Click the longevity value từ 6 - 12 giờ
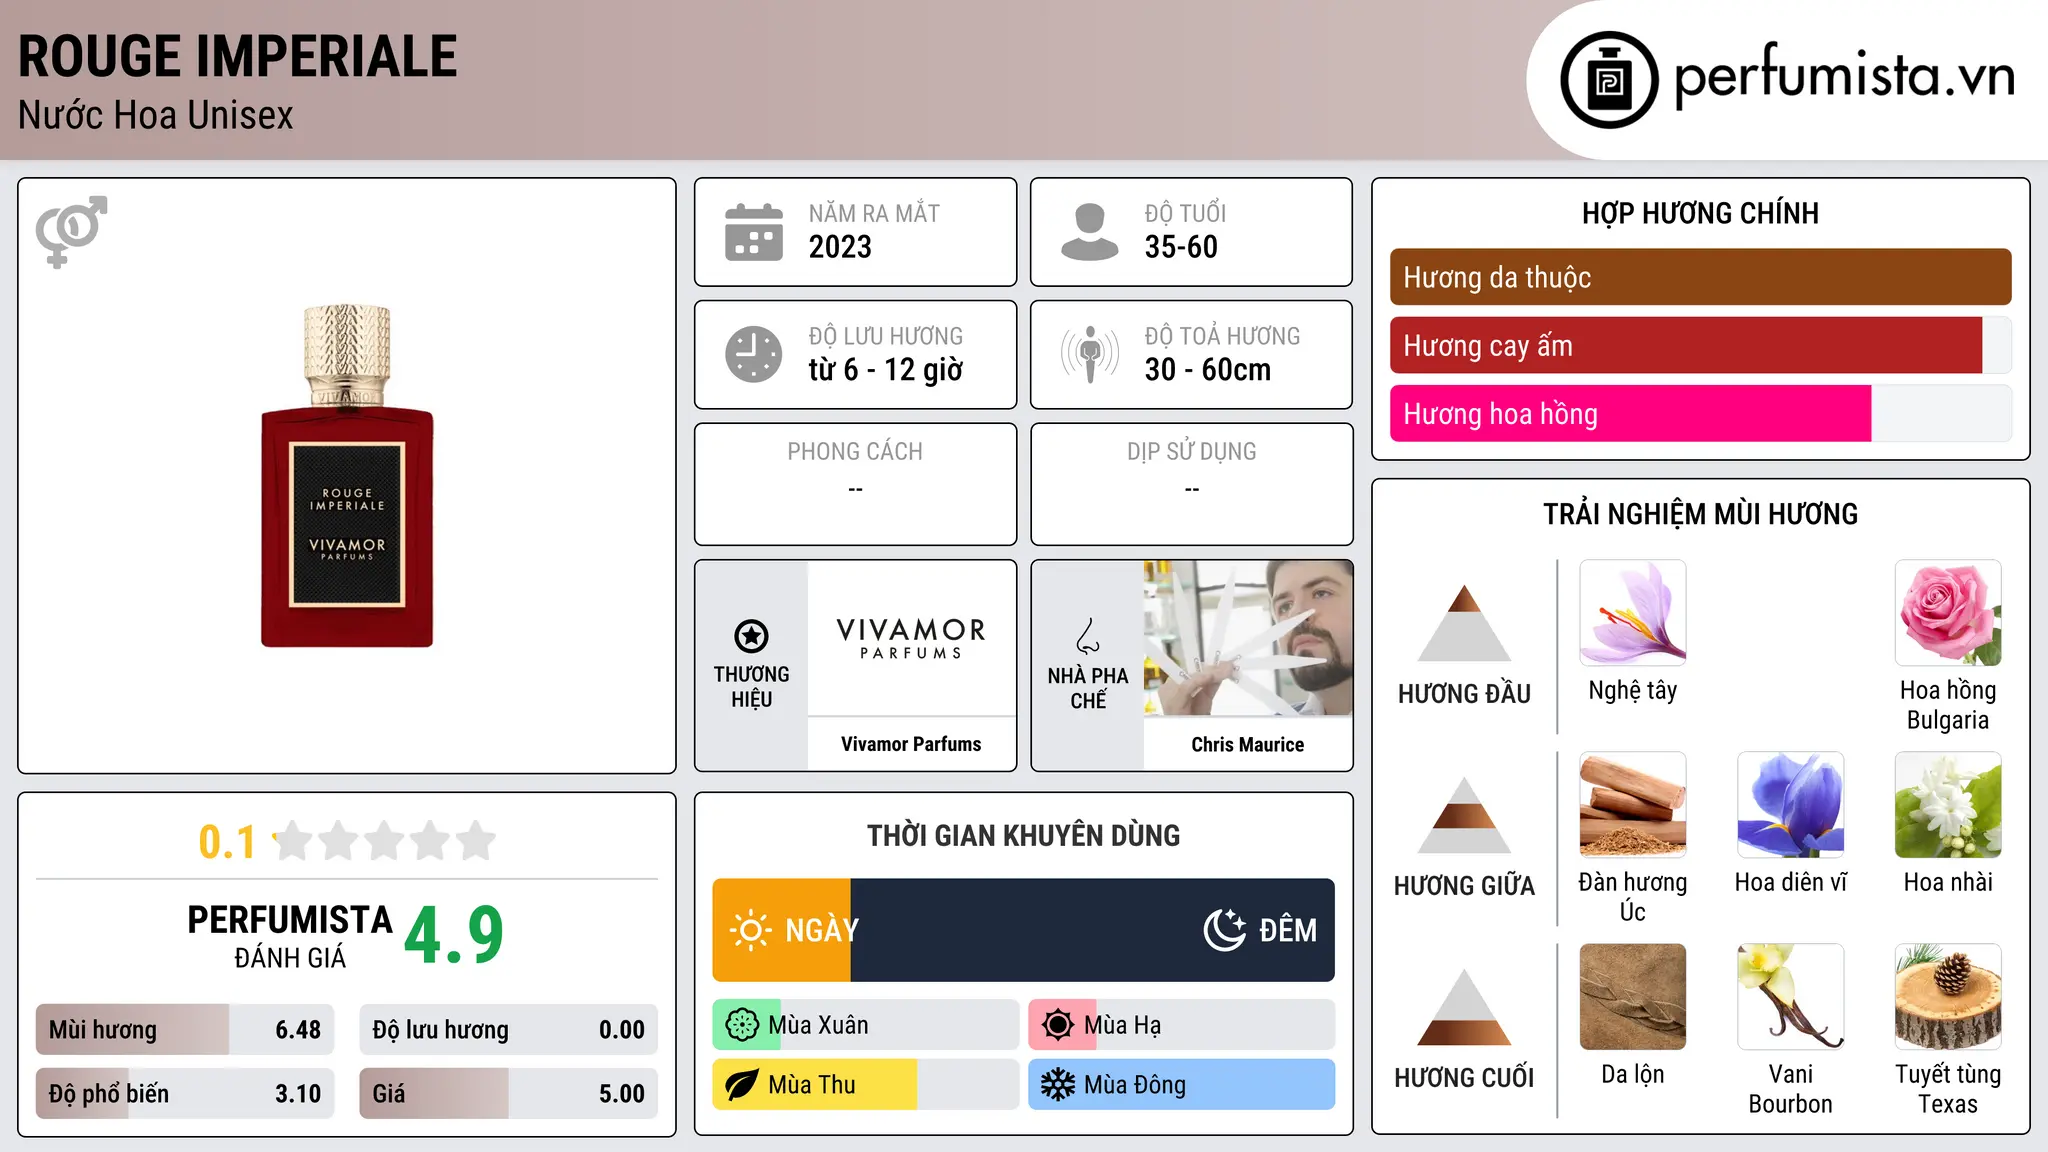Viewport: 2048px width, 1152px height. tap(886, 370)
